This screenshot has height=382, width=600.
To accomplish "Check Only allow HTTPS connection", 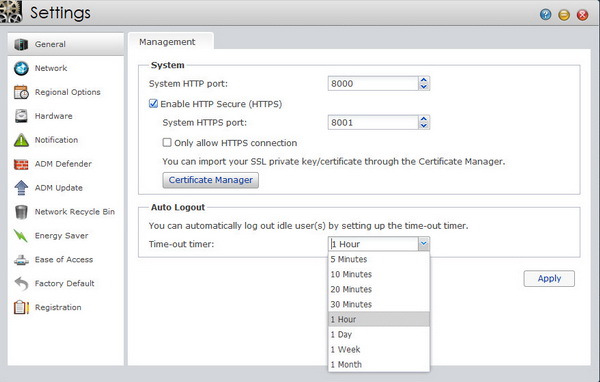I will (x=167, y=143).
